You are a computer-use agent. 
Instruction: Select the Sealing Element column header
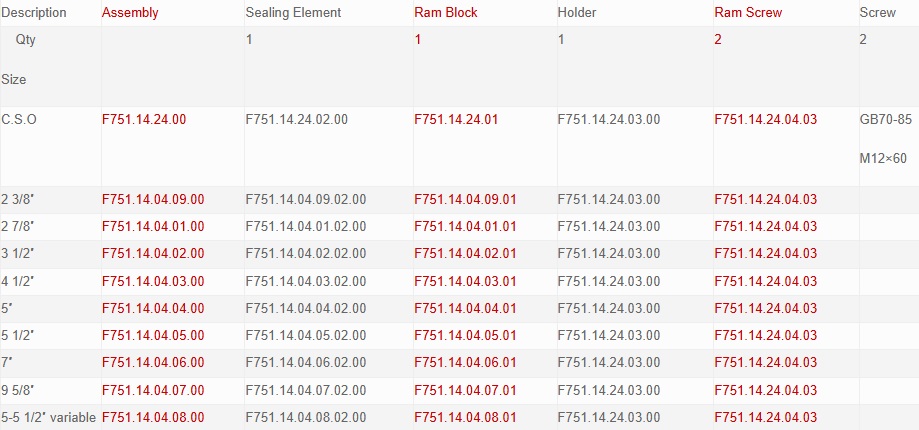pos(293,13)
